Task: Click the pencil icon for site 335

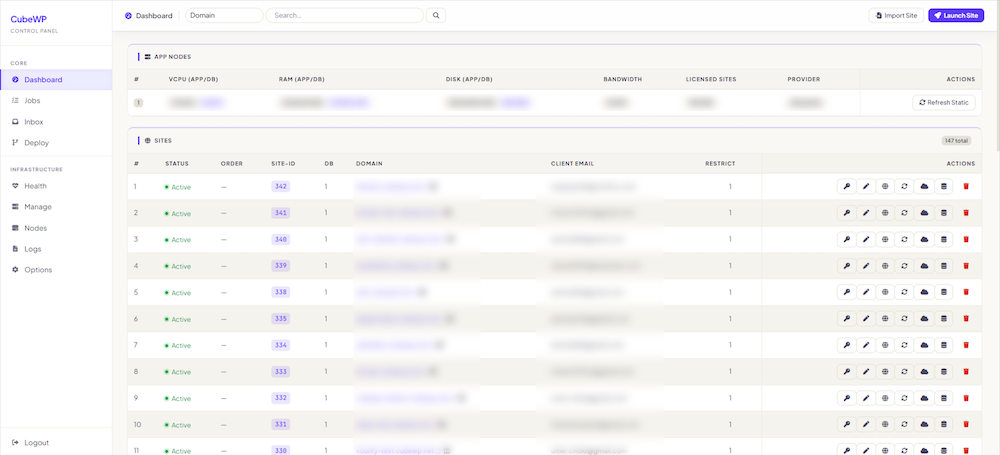Action: 865,318
